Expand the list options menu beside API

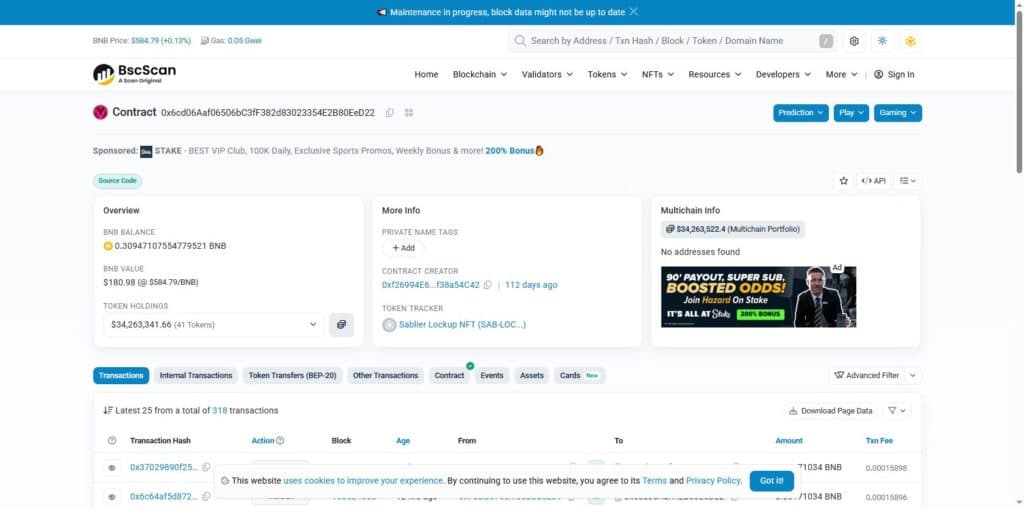pos(908,181)
